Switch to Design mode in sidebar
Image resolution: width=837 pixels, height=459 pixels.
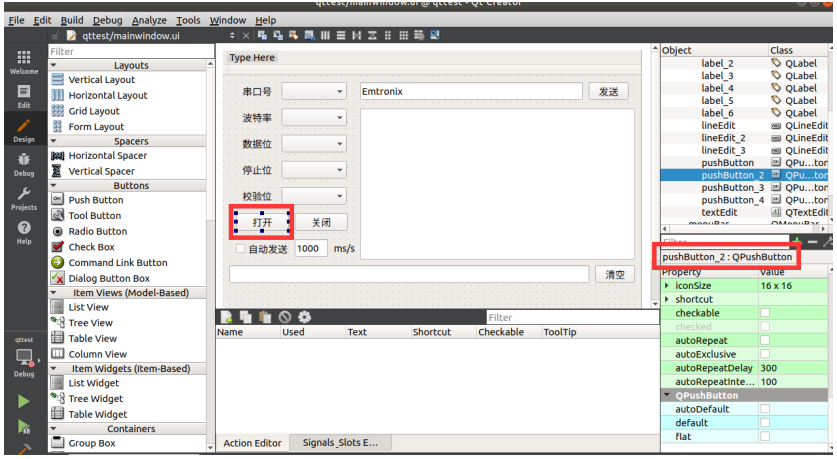pos(23,130)
